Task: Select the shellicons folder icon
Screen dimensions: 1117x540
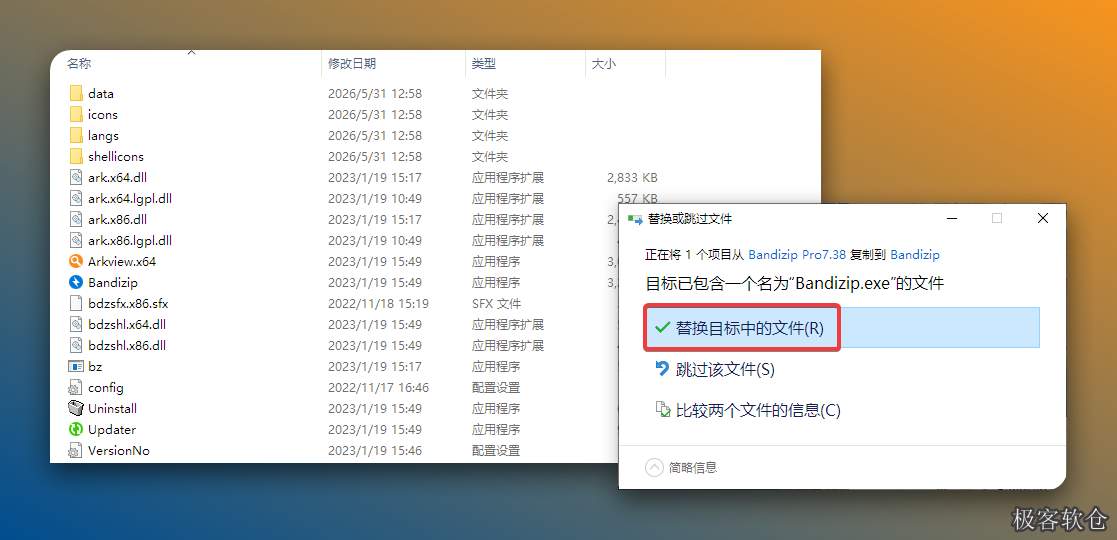Action: point(76,156)
